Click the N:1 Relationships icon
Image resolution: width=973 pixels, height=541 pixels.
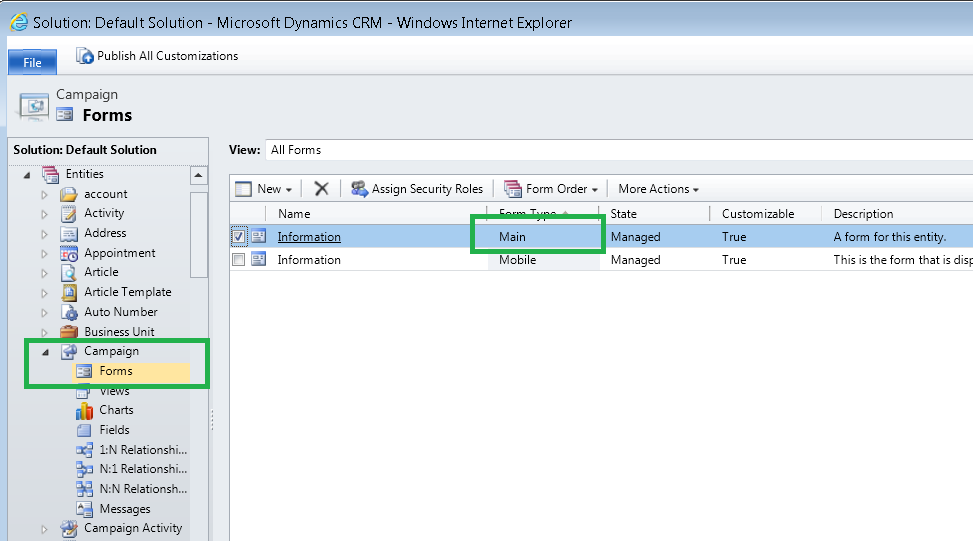[x=84, y=469]
